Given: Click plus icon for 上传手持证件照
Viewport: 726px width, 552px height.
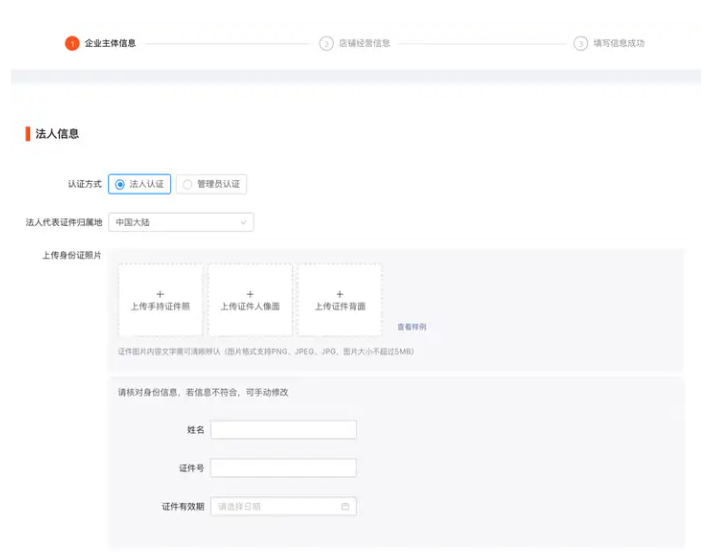Looking at the screenshot, I should coord(160,294).
